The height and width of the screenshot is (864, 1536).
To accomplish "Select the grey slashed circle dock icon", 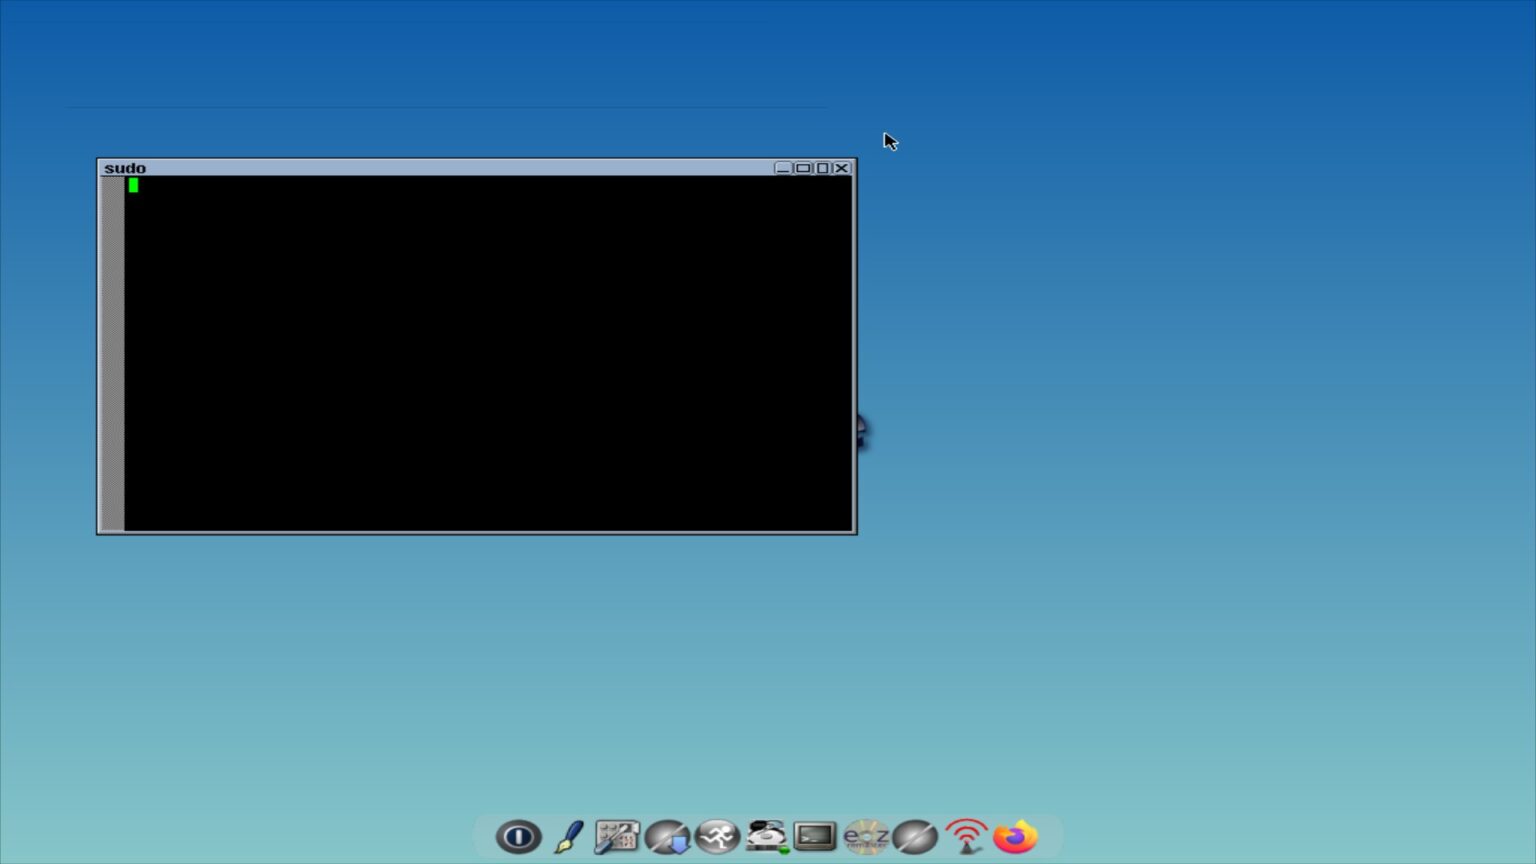I will [x=915, y=837].
